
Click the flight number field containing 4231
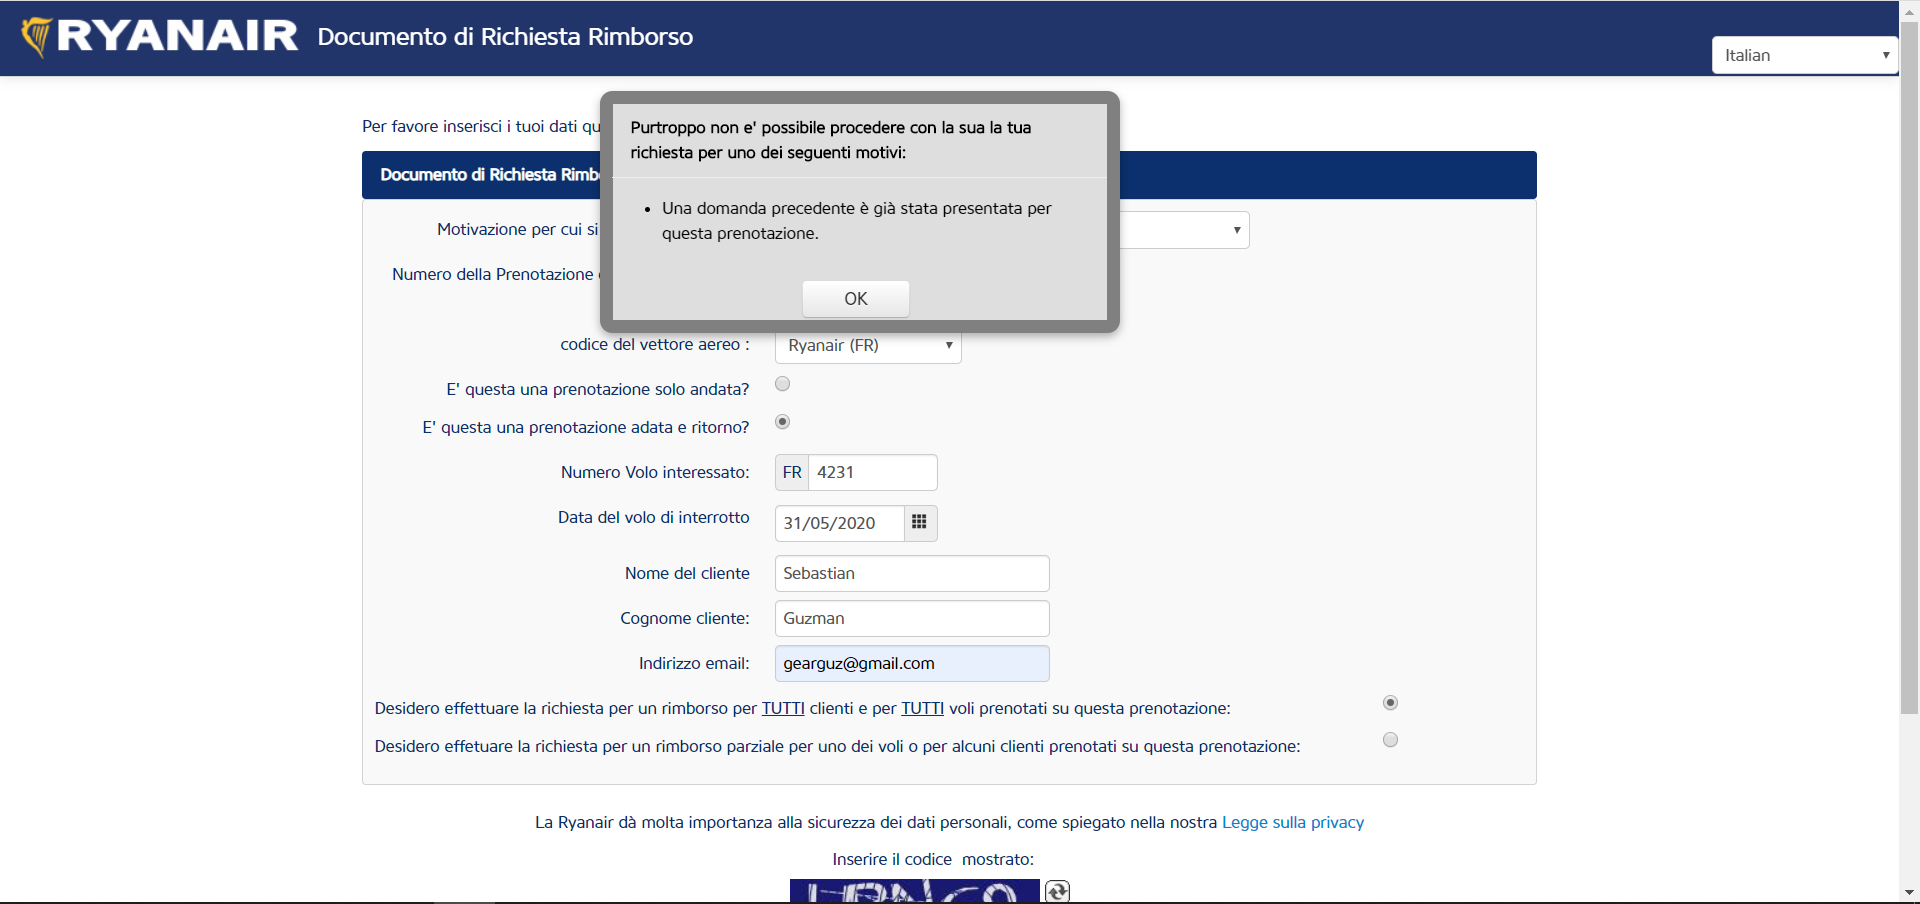tap(872, 472)
